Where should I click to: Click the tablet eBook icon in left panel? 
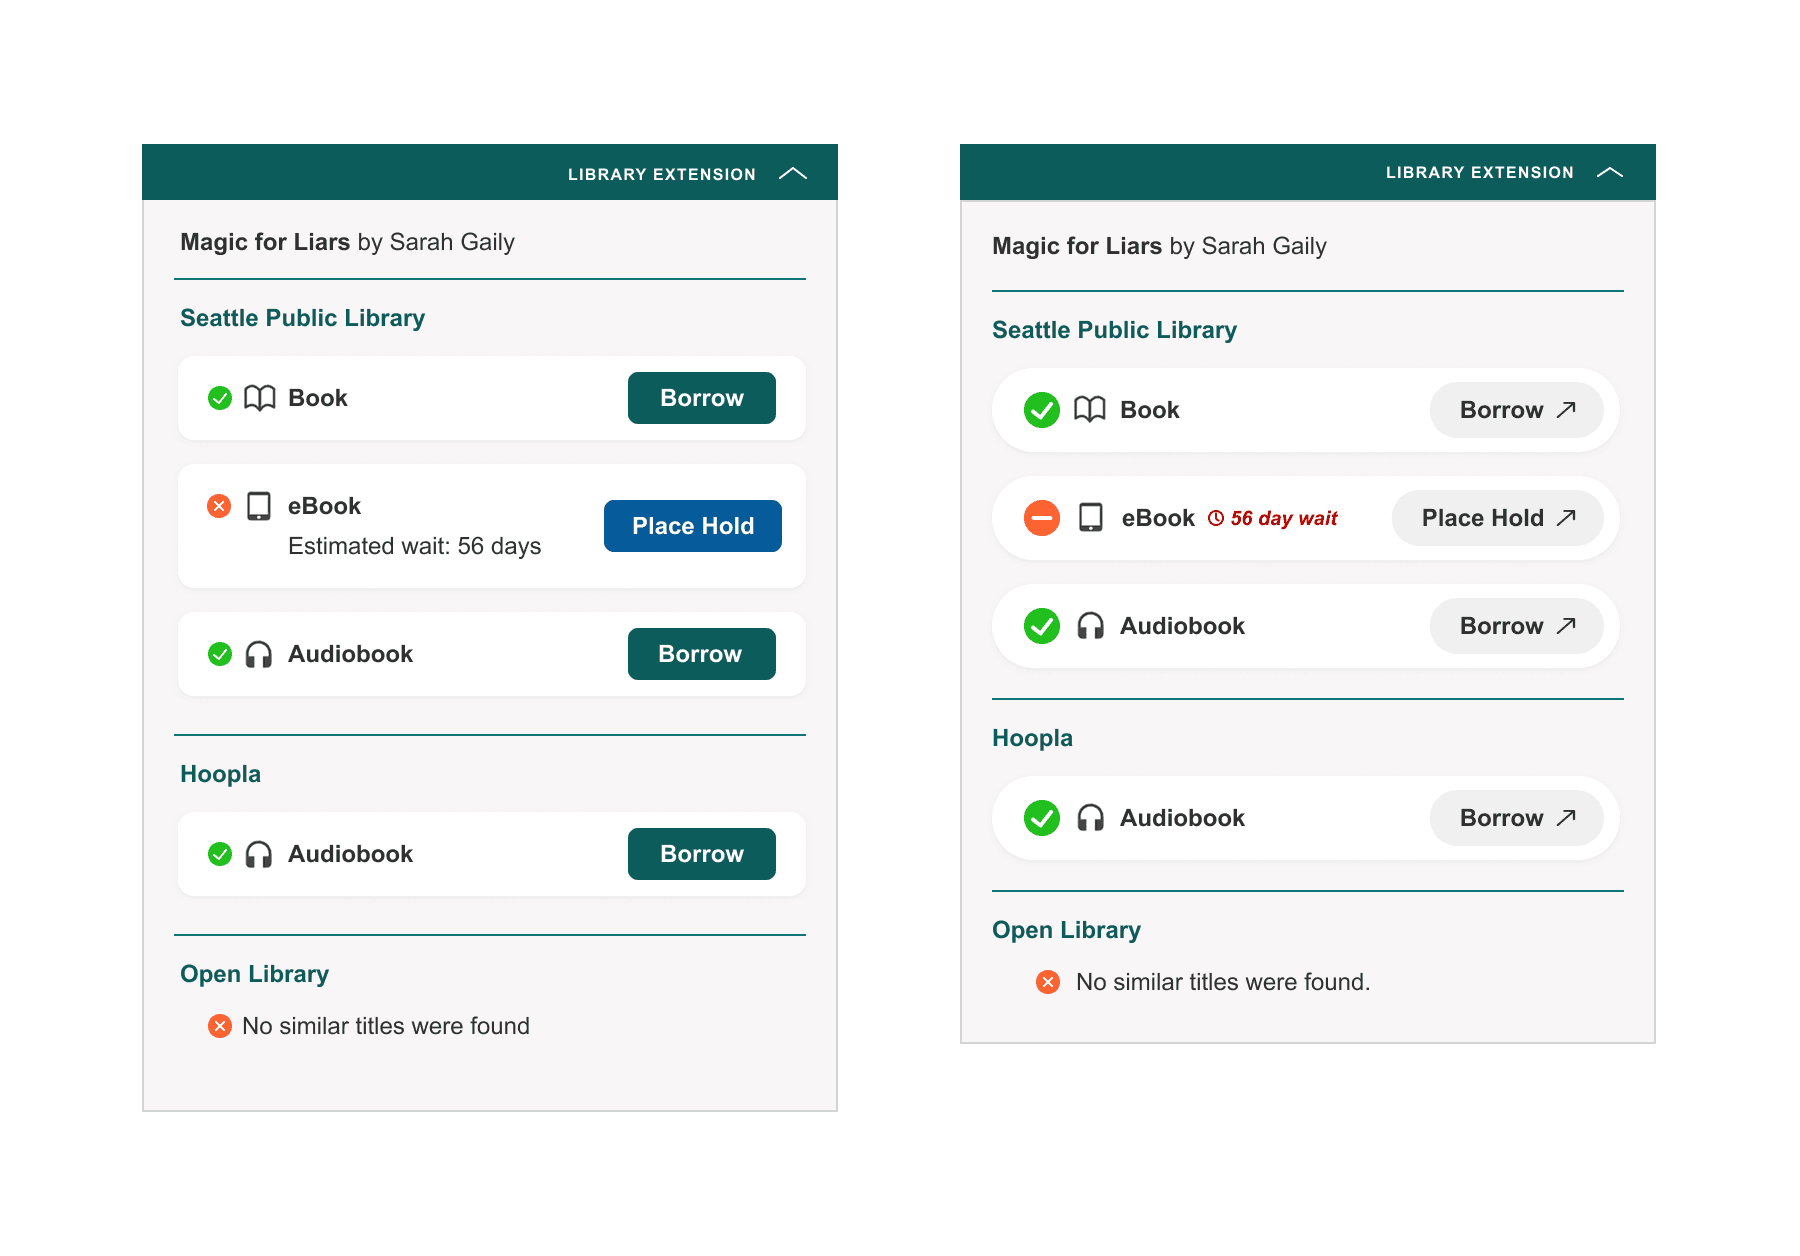click(259, 506)
